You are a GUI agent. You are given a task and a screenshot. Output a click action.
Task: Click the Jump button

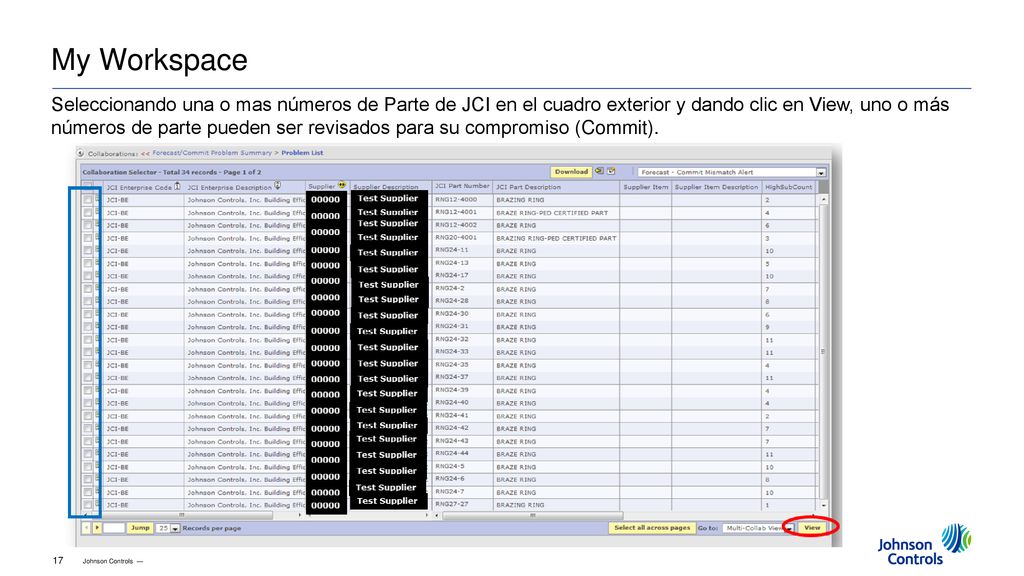click(x=140, y=528)
